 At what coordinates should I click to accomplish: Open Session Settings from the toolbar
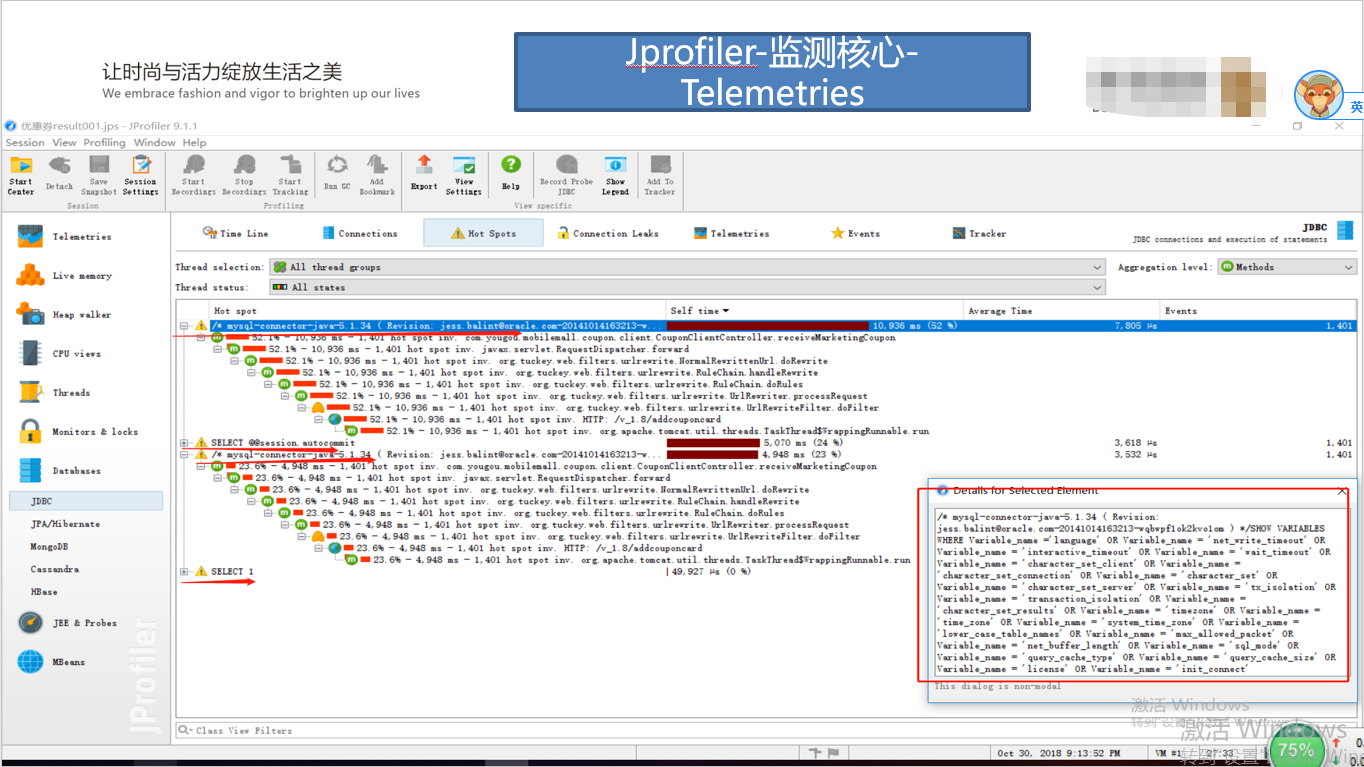click(x=140, y=175)
